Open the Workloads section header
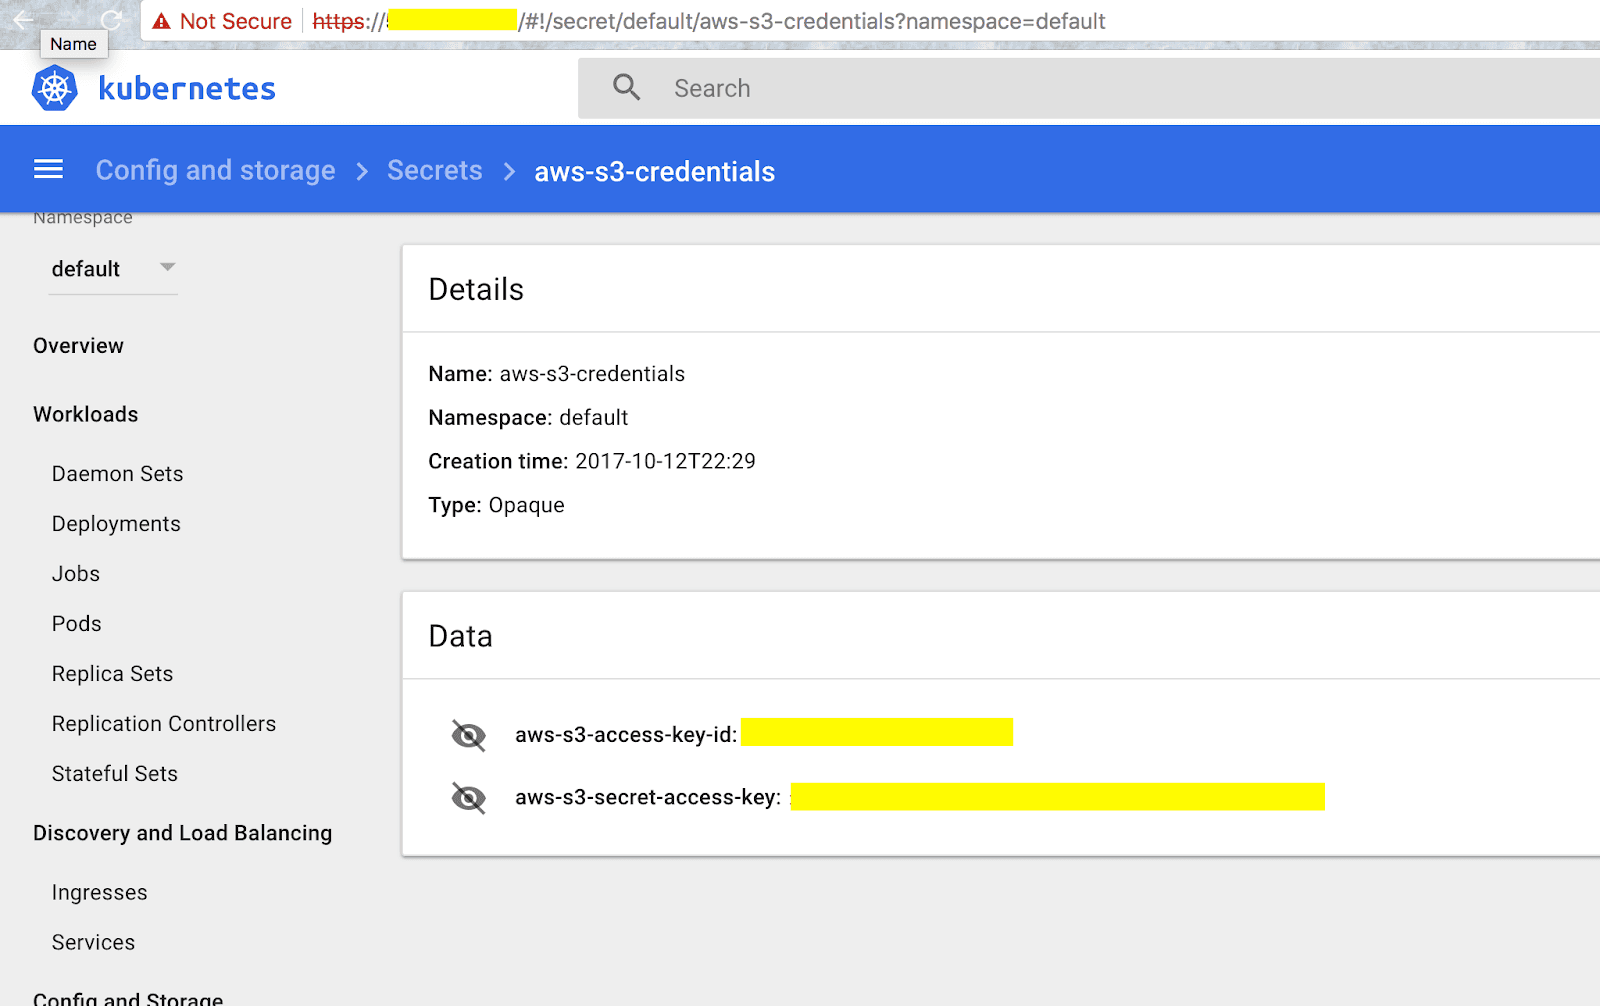The width and height of the screenshot is (1600, 1006). click(86, 414)
